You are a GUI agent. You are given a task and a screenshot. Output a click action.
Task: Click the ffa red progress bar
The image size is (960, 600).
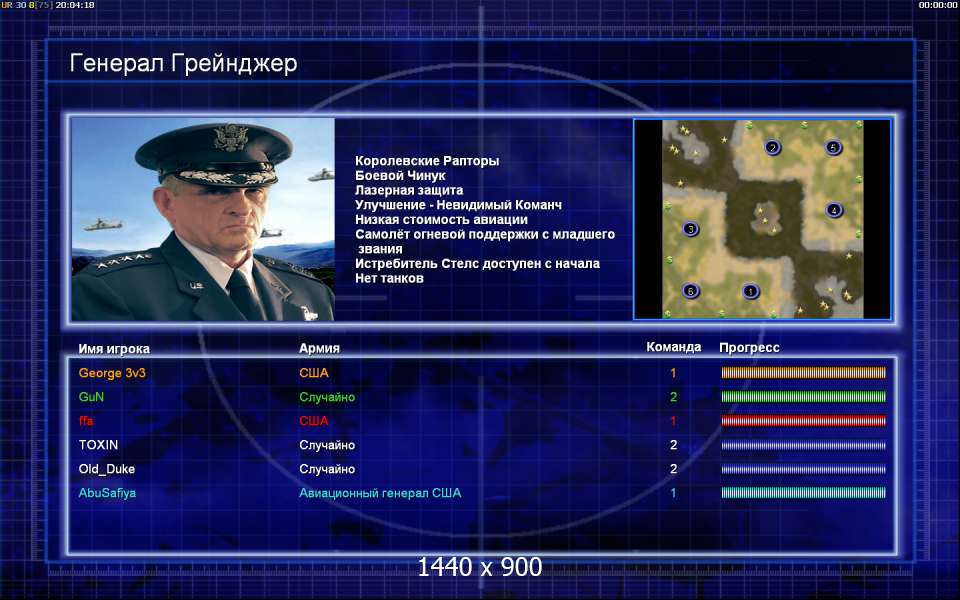pyautogui.click(x=803, y=421)
